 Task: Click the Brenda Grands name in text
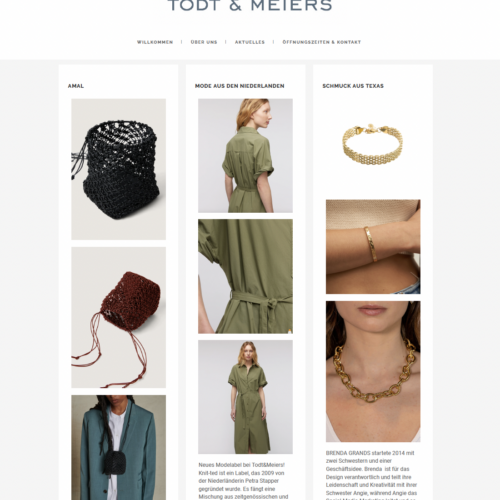click(x=348, y=453)
